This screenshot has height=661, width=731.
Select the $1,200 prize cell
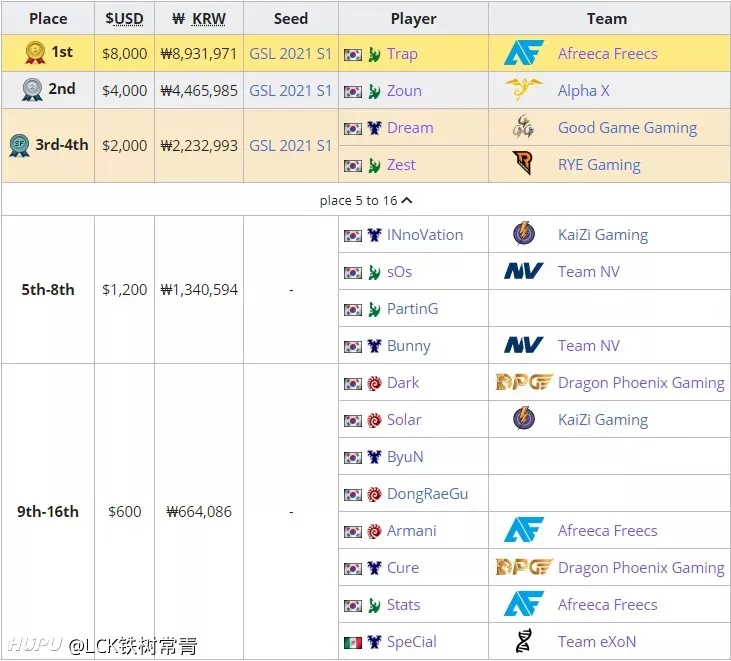pos(124,289)
